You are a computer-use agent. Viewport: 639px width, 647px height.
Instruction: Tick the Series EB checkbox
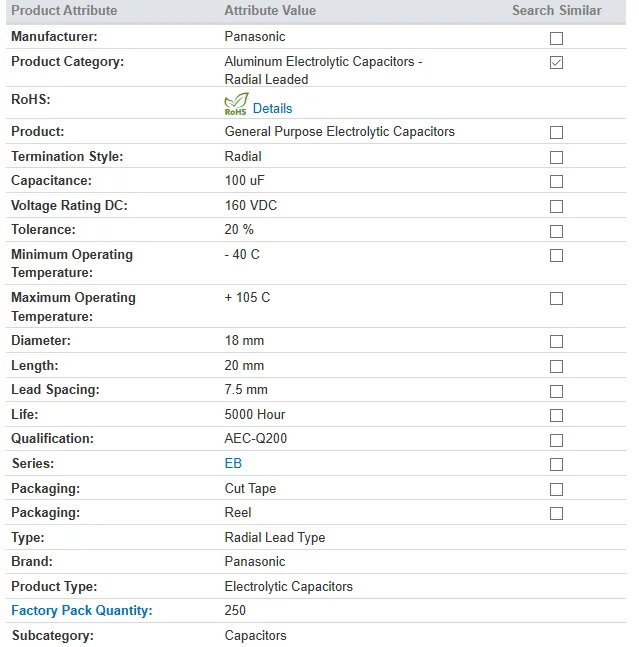[556, 464]
